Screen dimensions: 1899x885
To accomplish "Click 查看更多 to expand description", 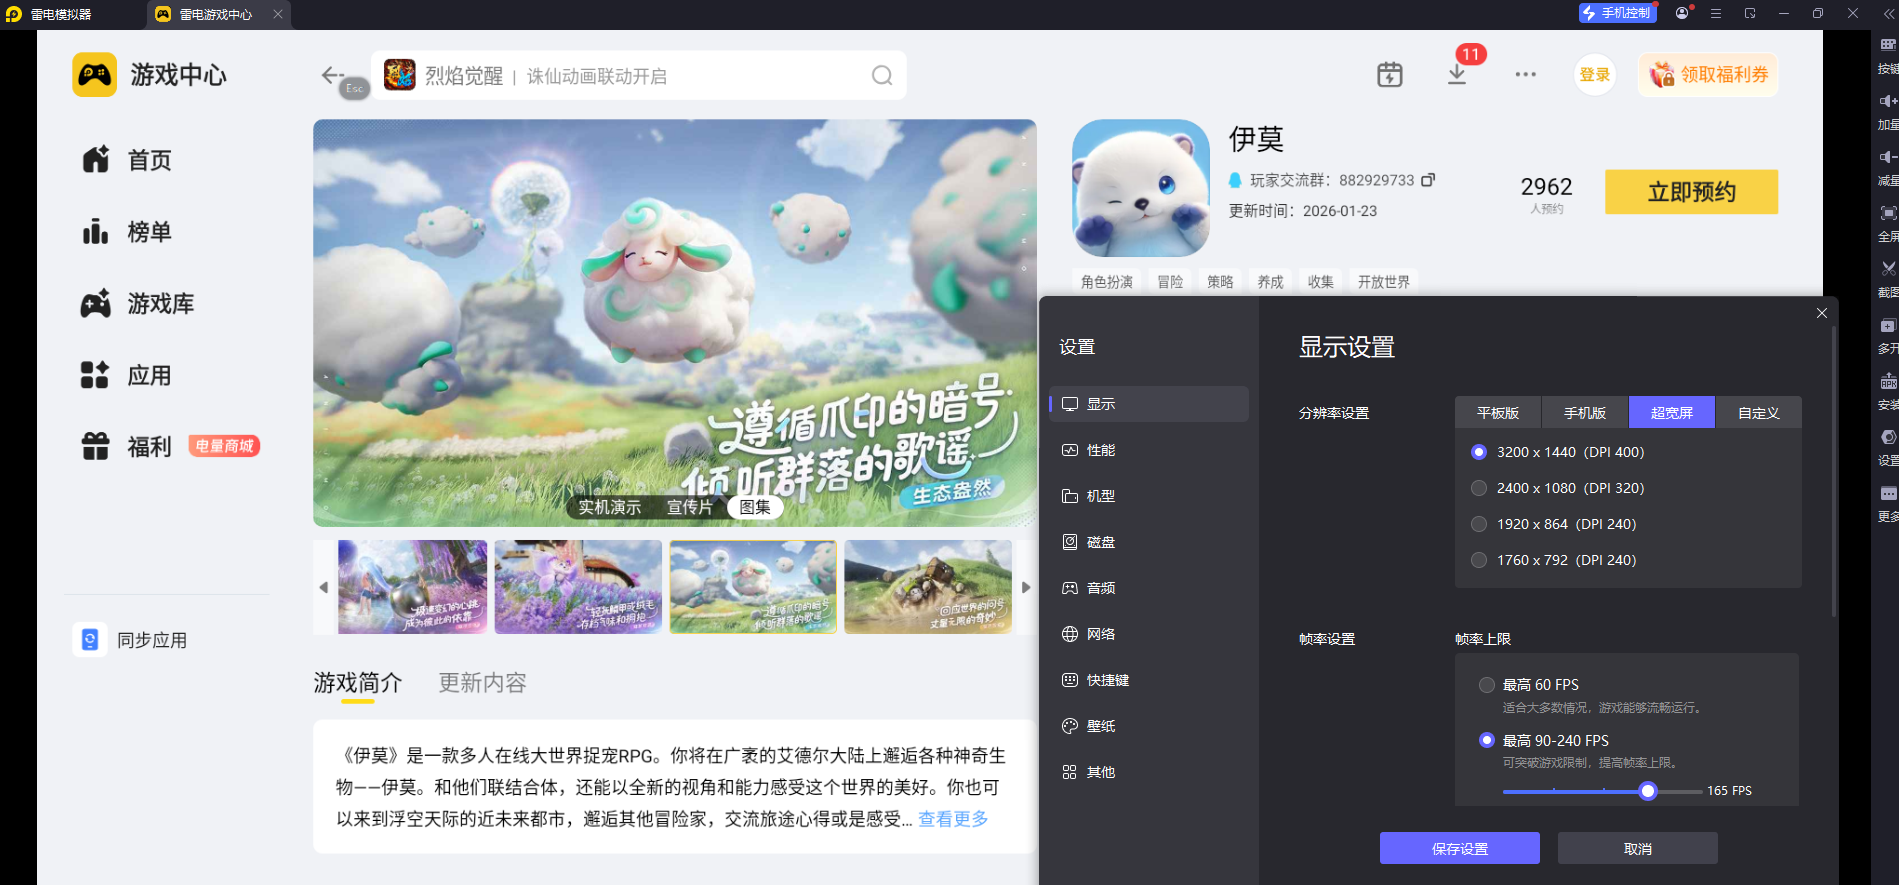I will click(953, 819).
